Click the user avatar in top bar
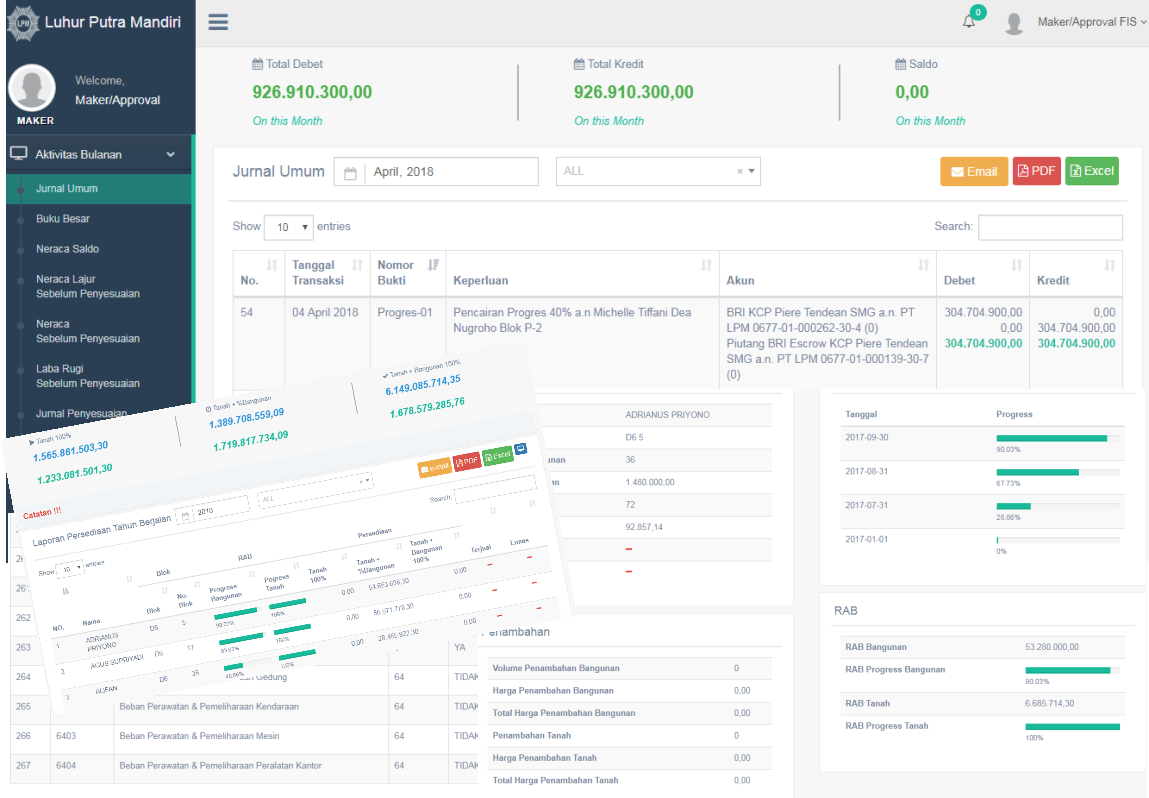The height and width of the screenshot is (798, 1149). pyautogui.click(x=1013, y=23)
